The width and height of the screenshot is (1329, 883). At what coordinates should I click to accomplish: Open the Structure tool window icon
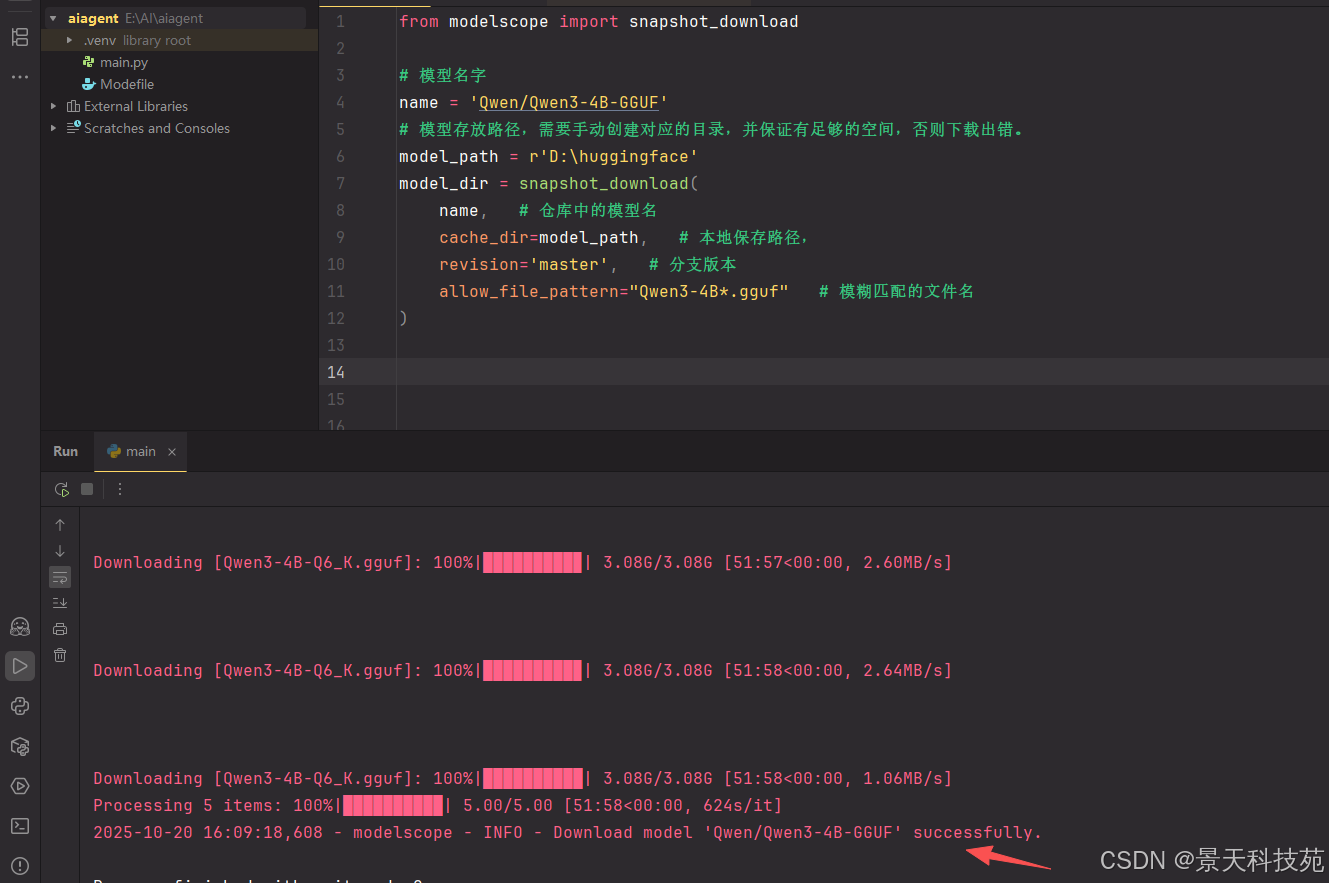pos(20,37)
